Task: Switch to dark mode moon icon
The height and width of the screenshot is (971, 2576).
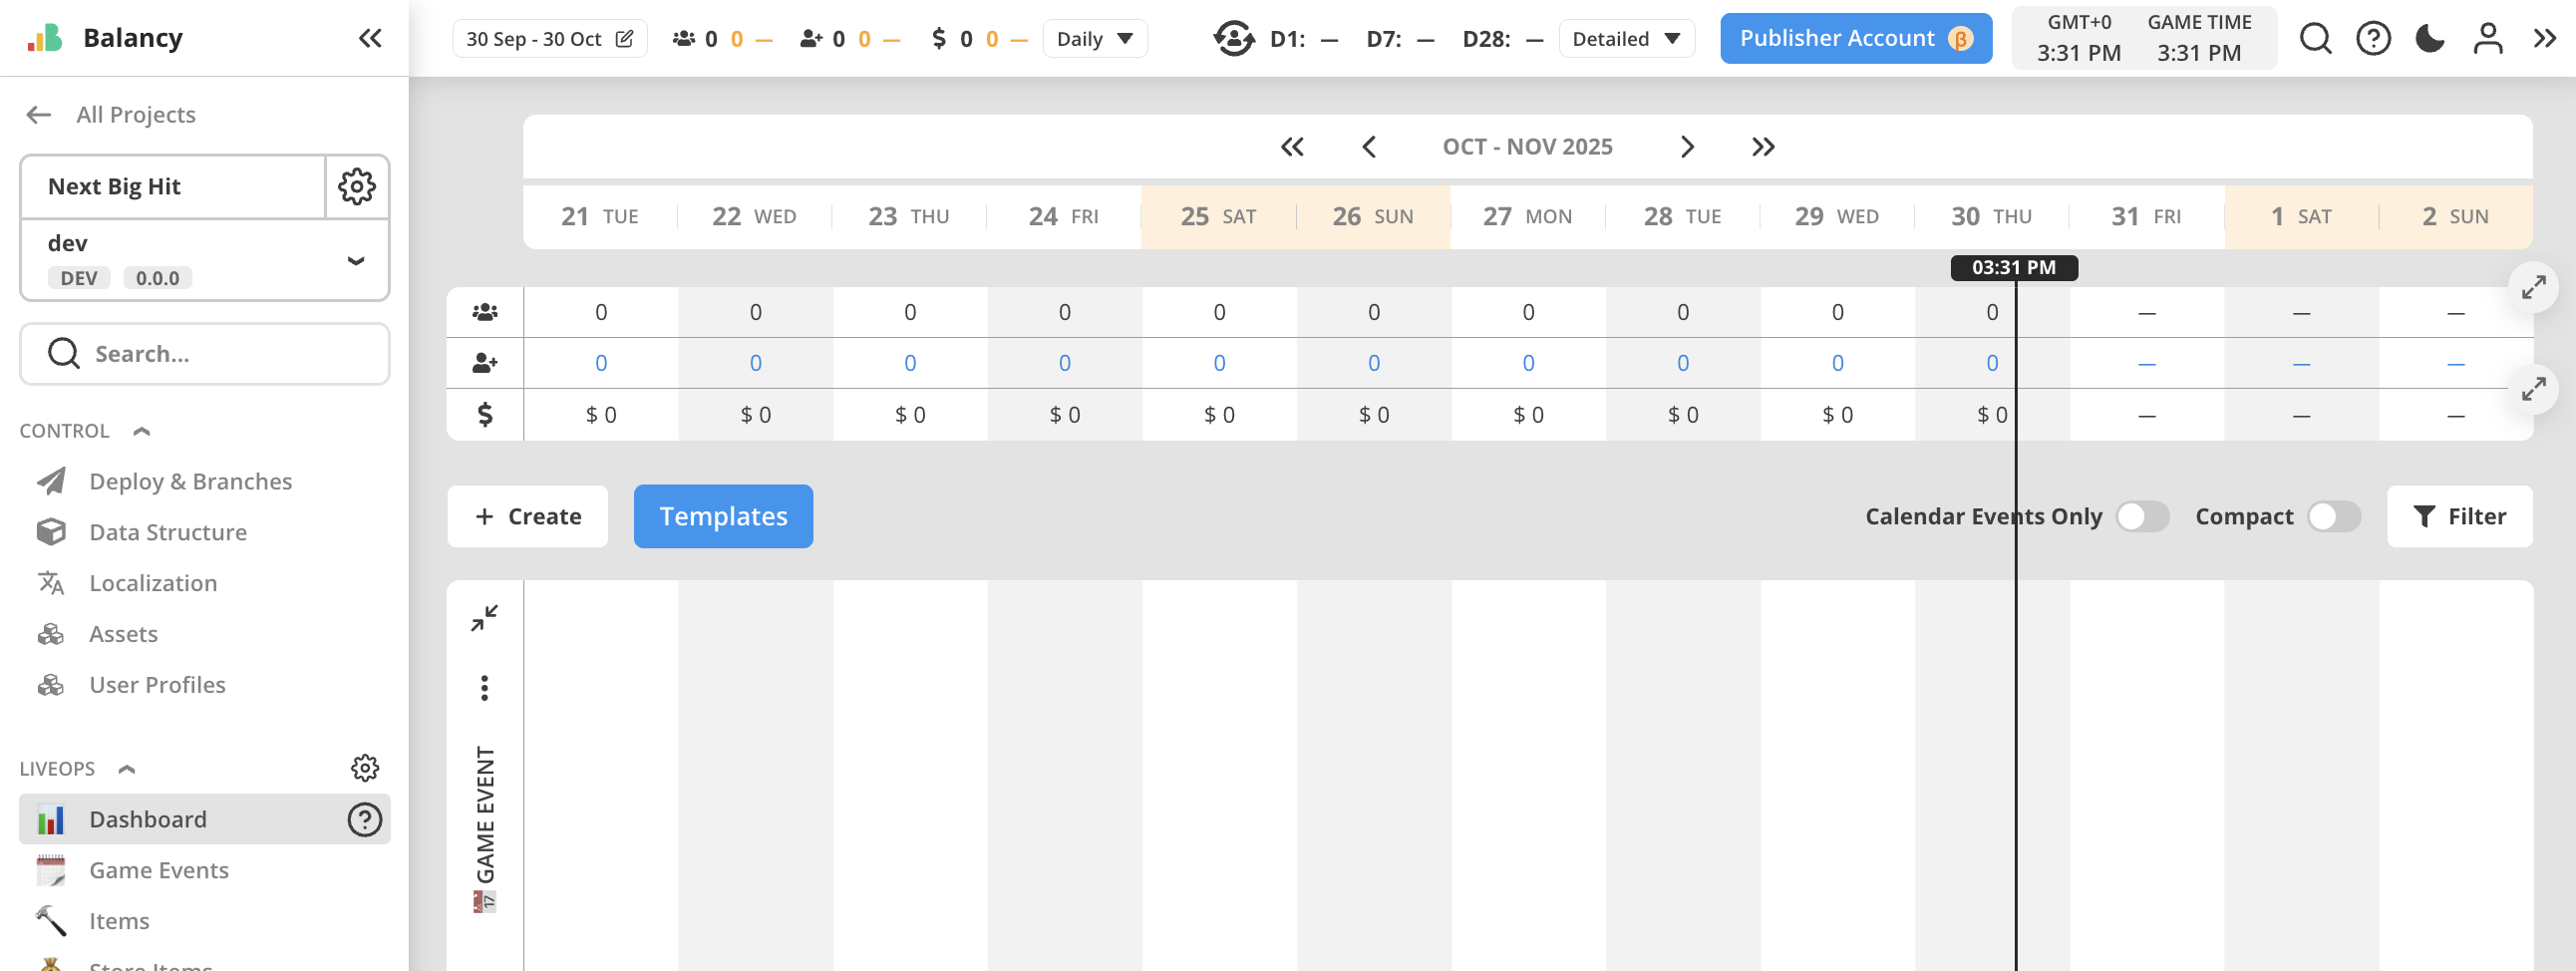Action: coord(2429,38)
